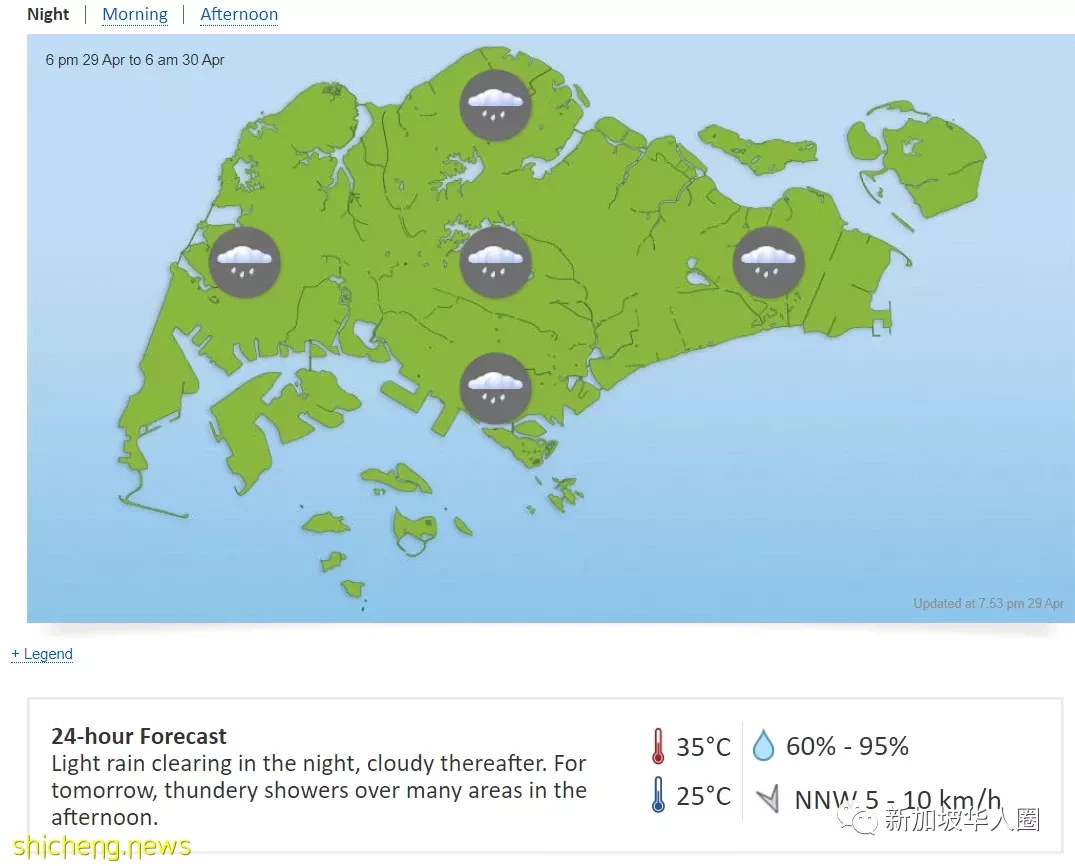
Task: Click the west region rain cloud icon
Action: [244, 262]
